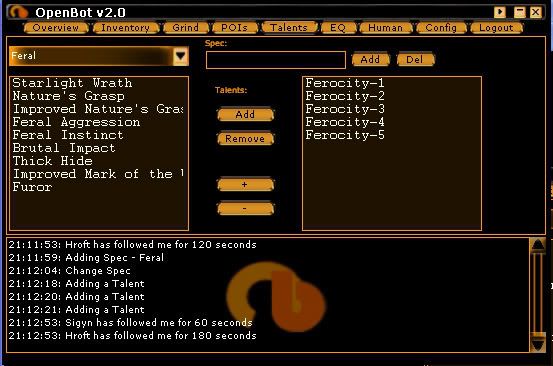Screen dimensions: 553x366
Task: Click Add button next to Spec field
Action: click(x=370, y=59)
